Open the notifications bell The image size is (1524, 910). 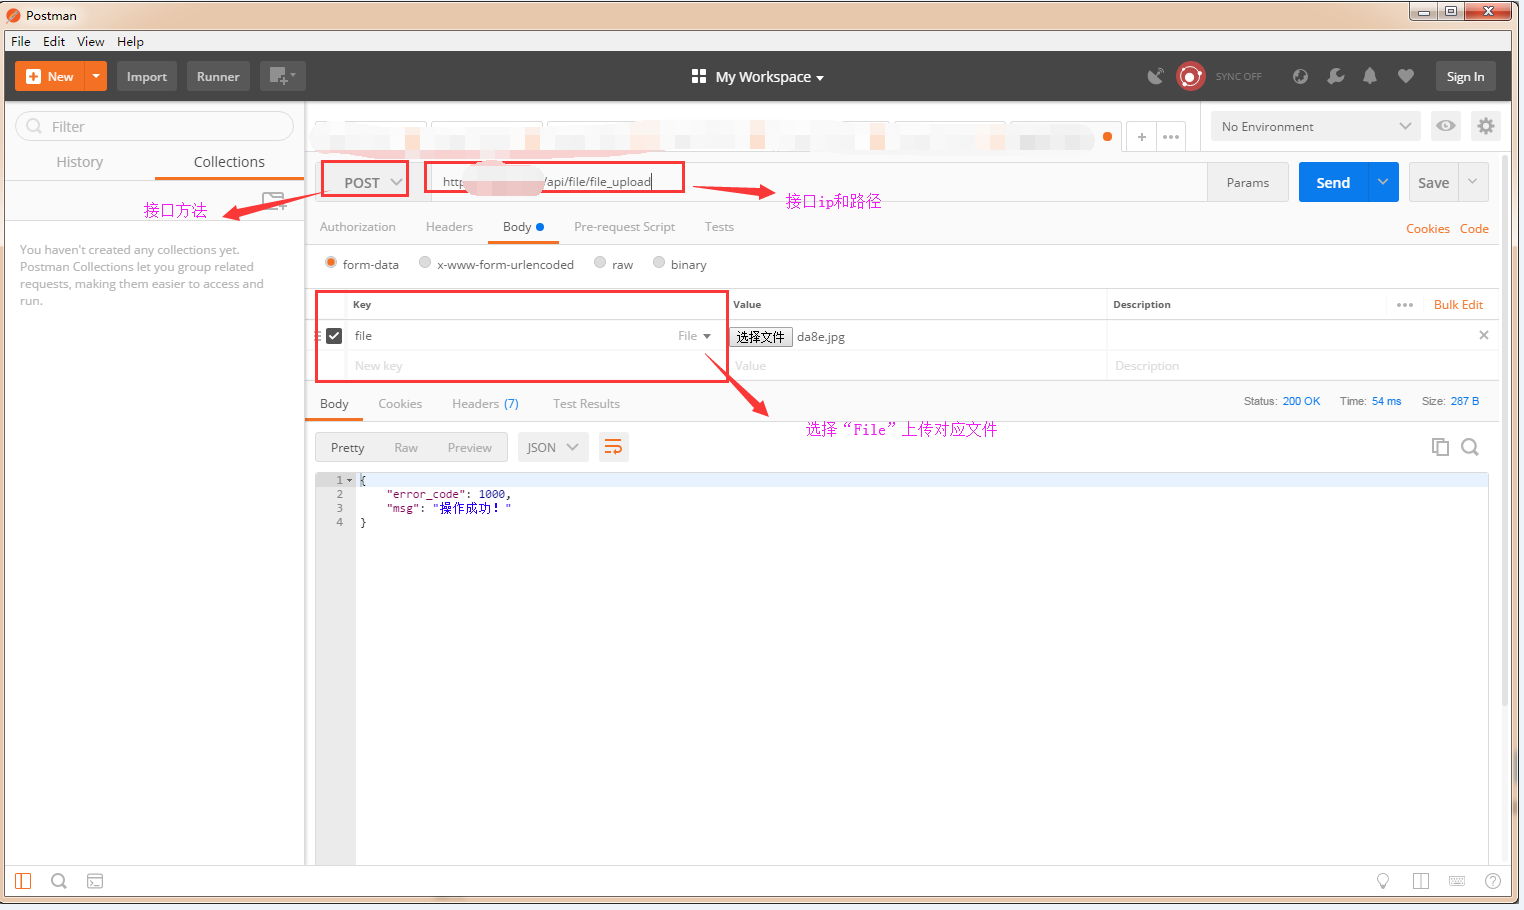(1370, 76)
